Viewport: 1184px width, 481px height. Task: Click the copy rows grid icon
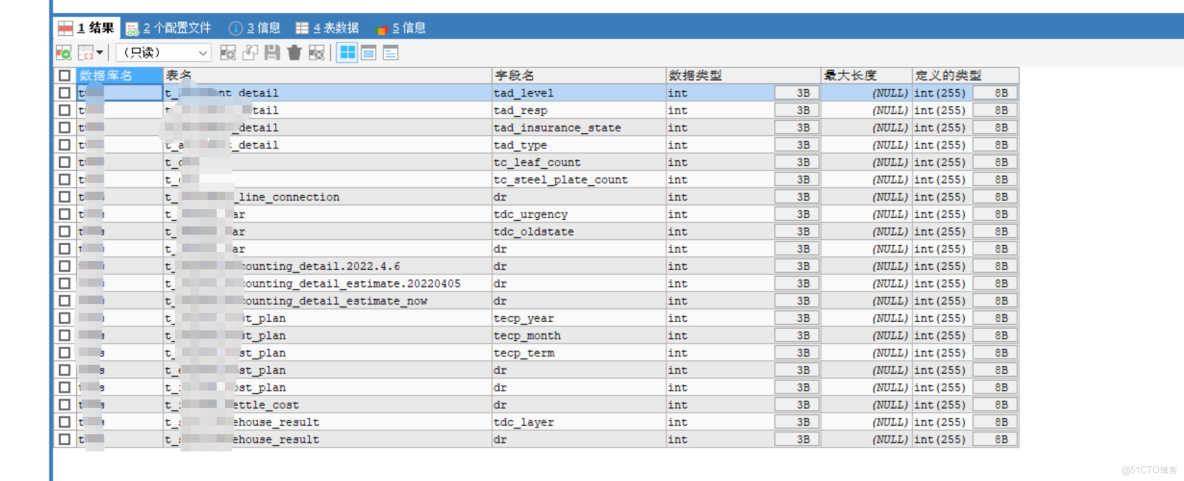[x=85, y=53]
